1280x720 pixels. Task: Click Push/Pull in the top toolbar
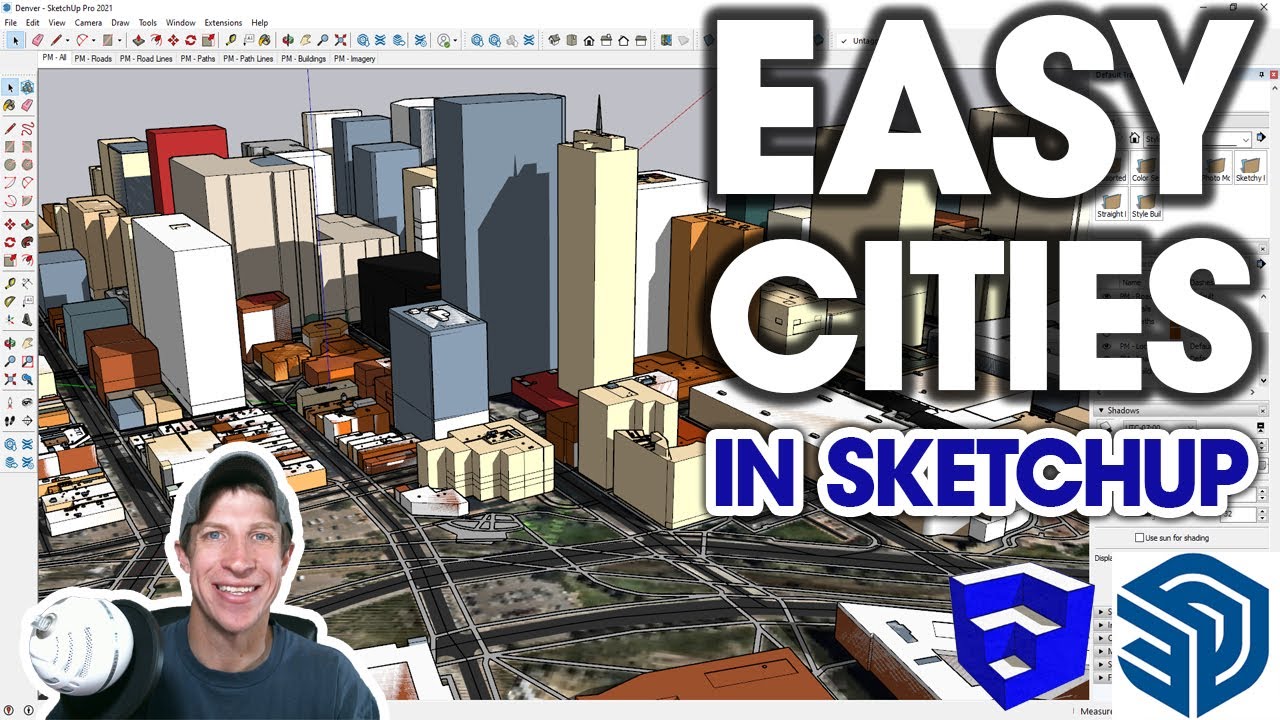click(139, 40)
